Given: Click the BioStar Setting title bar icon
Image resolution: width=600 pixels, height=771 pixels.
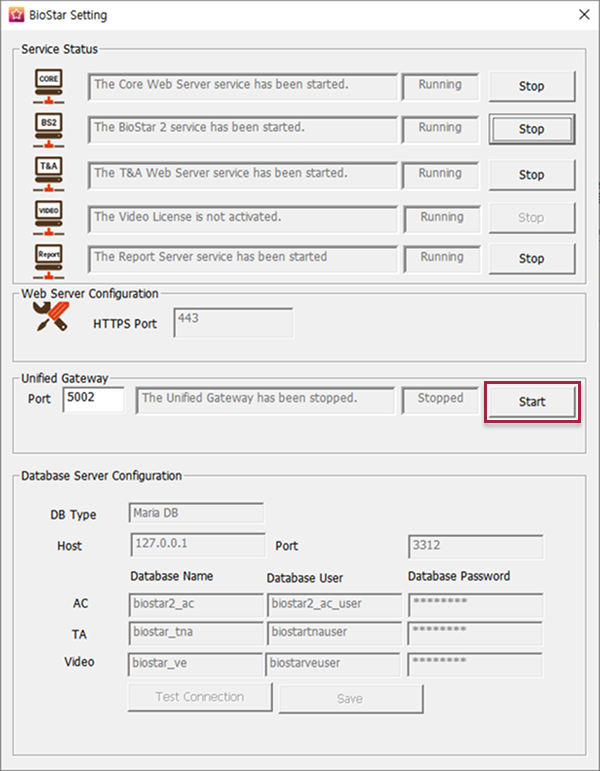Looking at the screenshot, I should [x=16, y=15].
